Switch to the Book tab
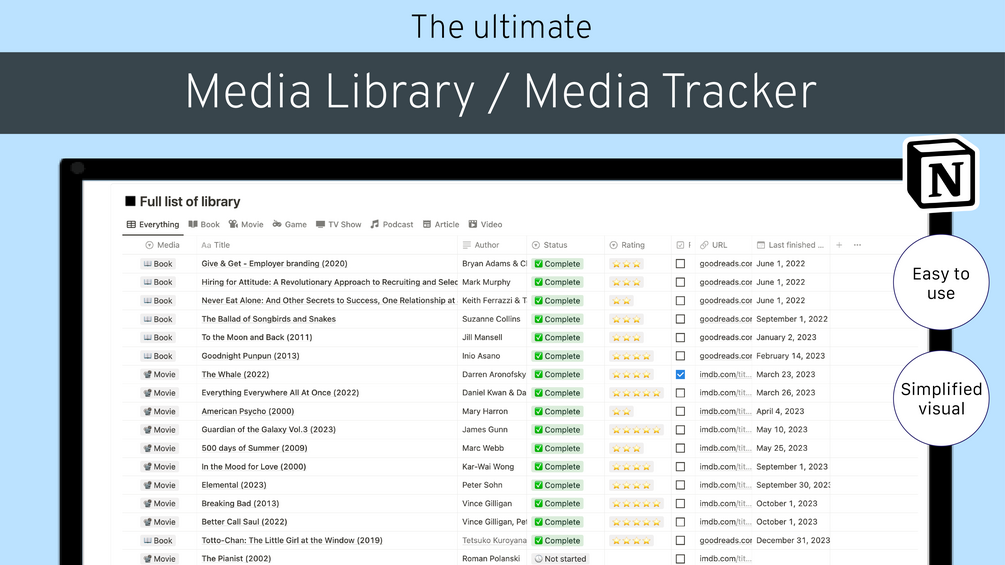This screenshot has width=1005, height=565. (x=204, y=224)
